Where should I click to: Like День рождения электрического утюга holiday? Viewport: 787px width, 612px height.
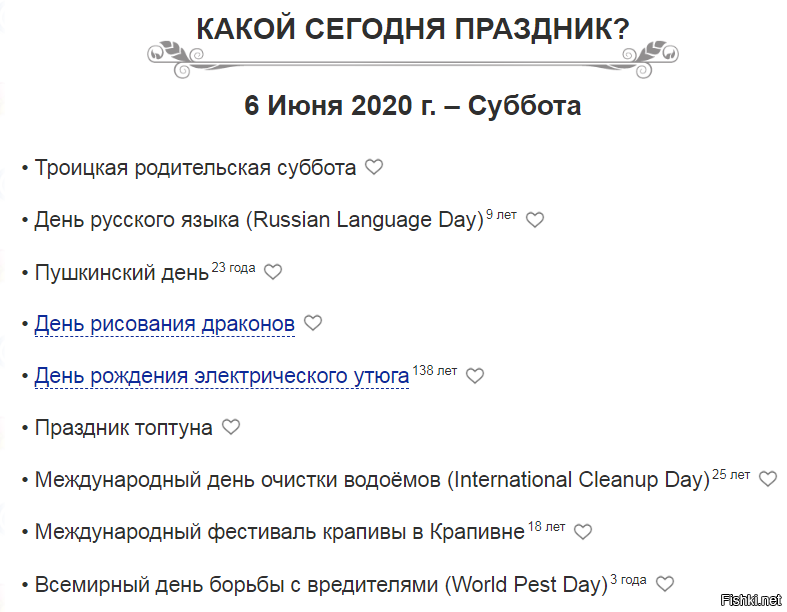point(475,376)
